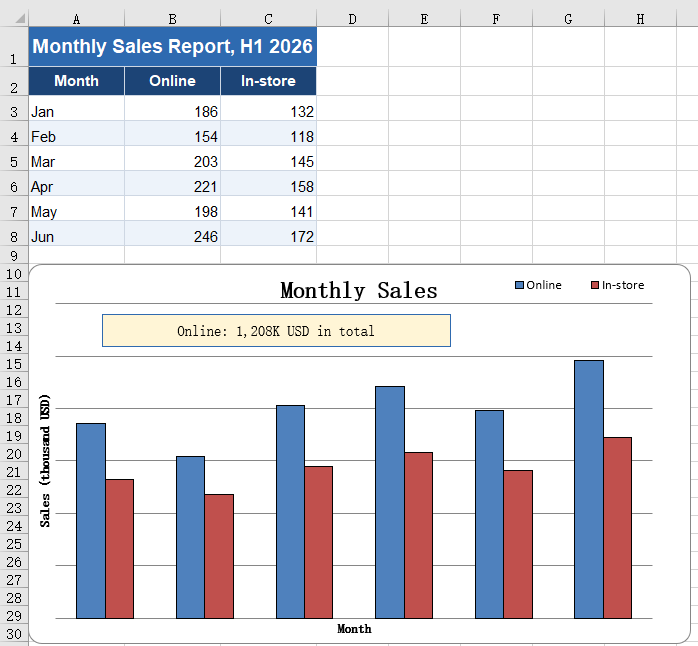Select row 1 header
This screenshot has width=698, height=646.
14,47
